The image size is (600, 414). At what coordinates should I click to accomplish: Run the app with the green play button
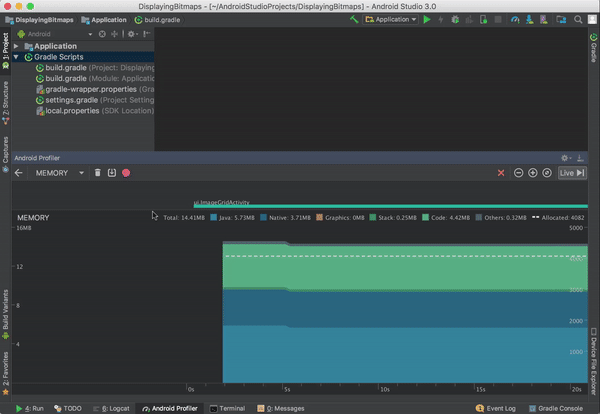tap(427, 20)
